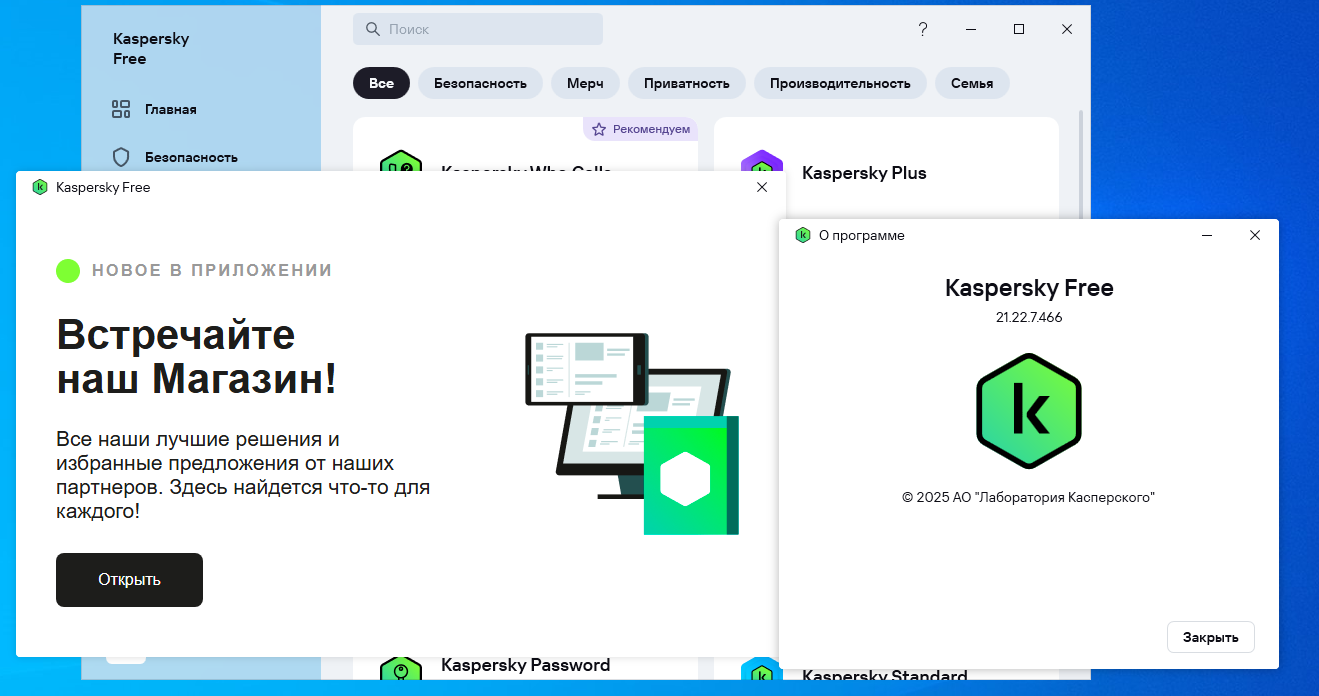The width and height of the screenshot is (1319, 696).
Task: Show the Приватность category
Action: tap(686, 83)
